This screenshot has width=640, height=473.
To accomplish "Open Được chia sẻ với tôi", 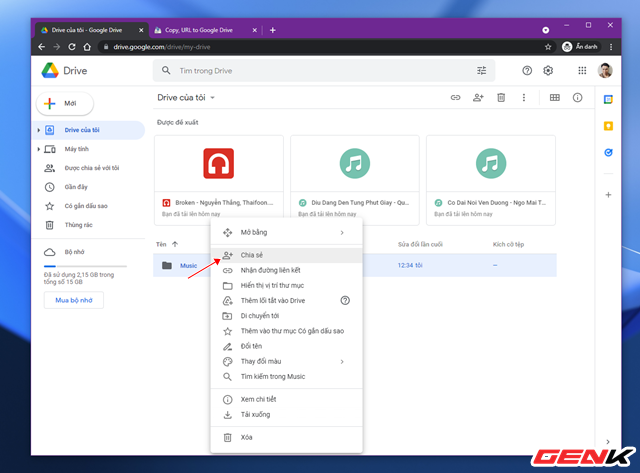I will click(89, 168).
